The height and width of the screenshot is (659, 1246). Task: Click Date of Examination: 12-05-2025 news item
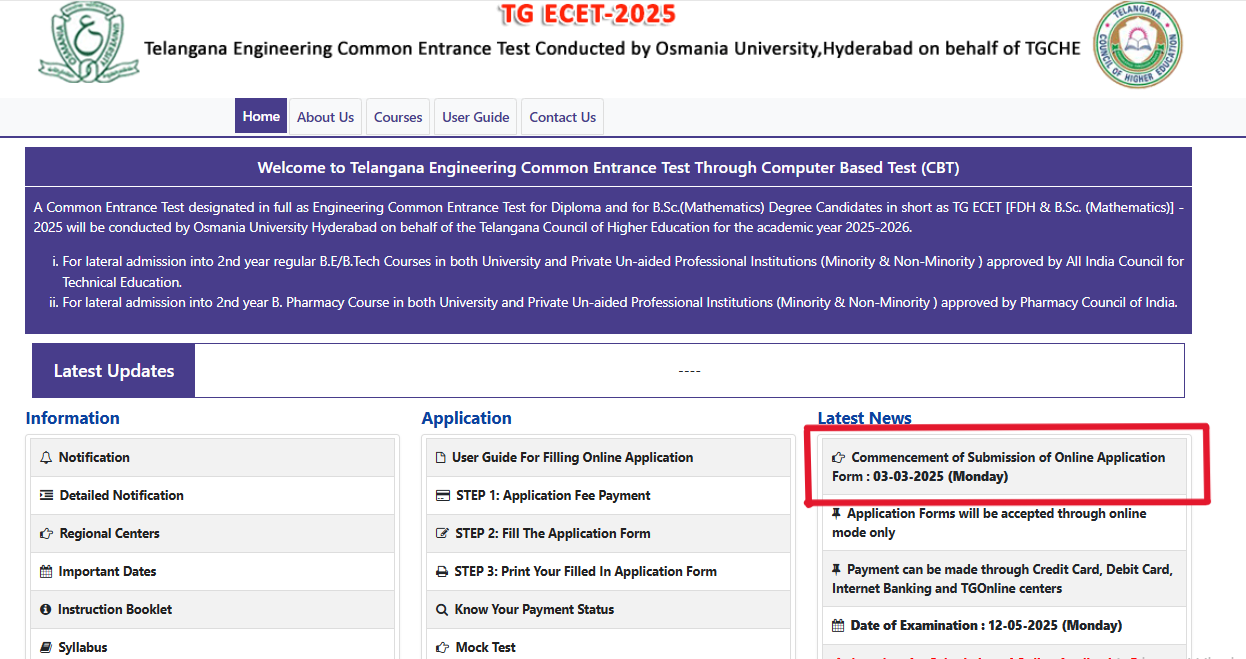[x=1005, y=625]
